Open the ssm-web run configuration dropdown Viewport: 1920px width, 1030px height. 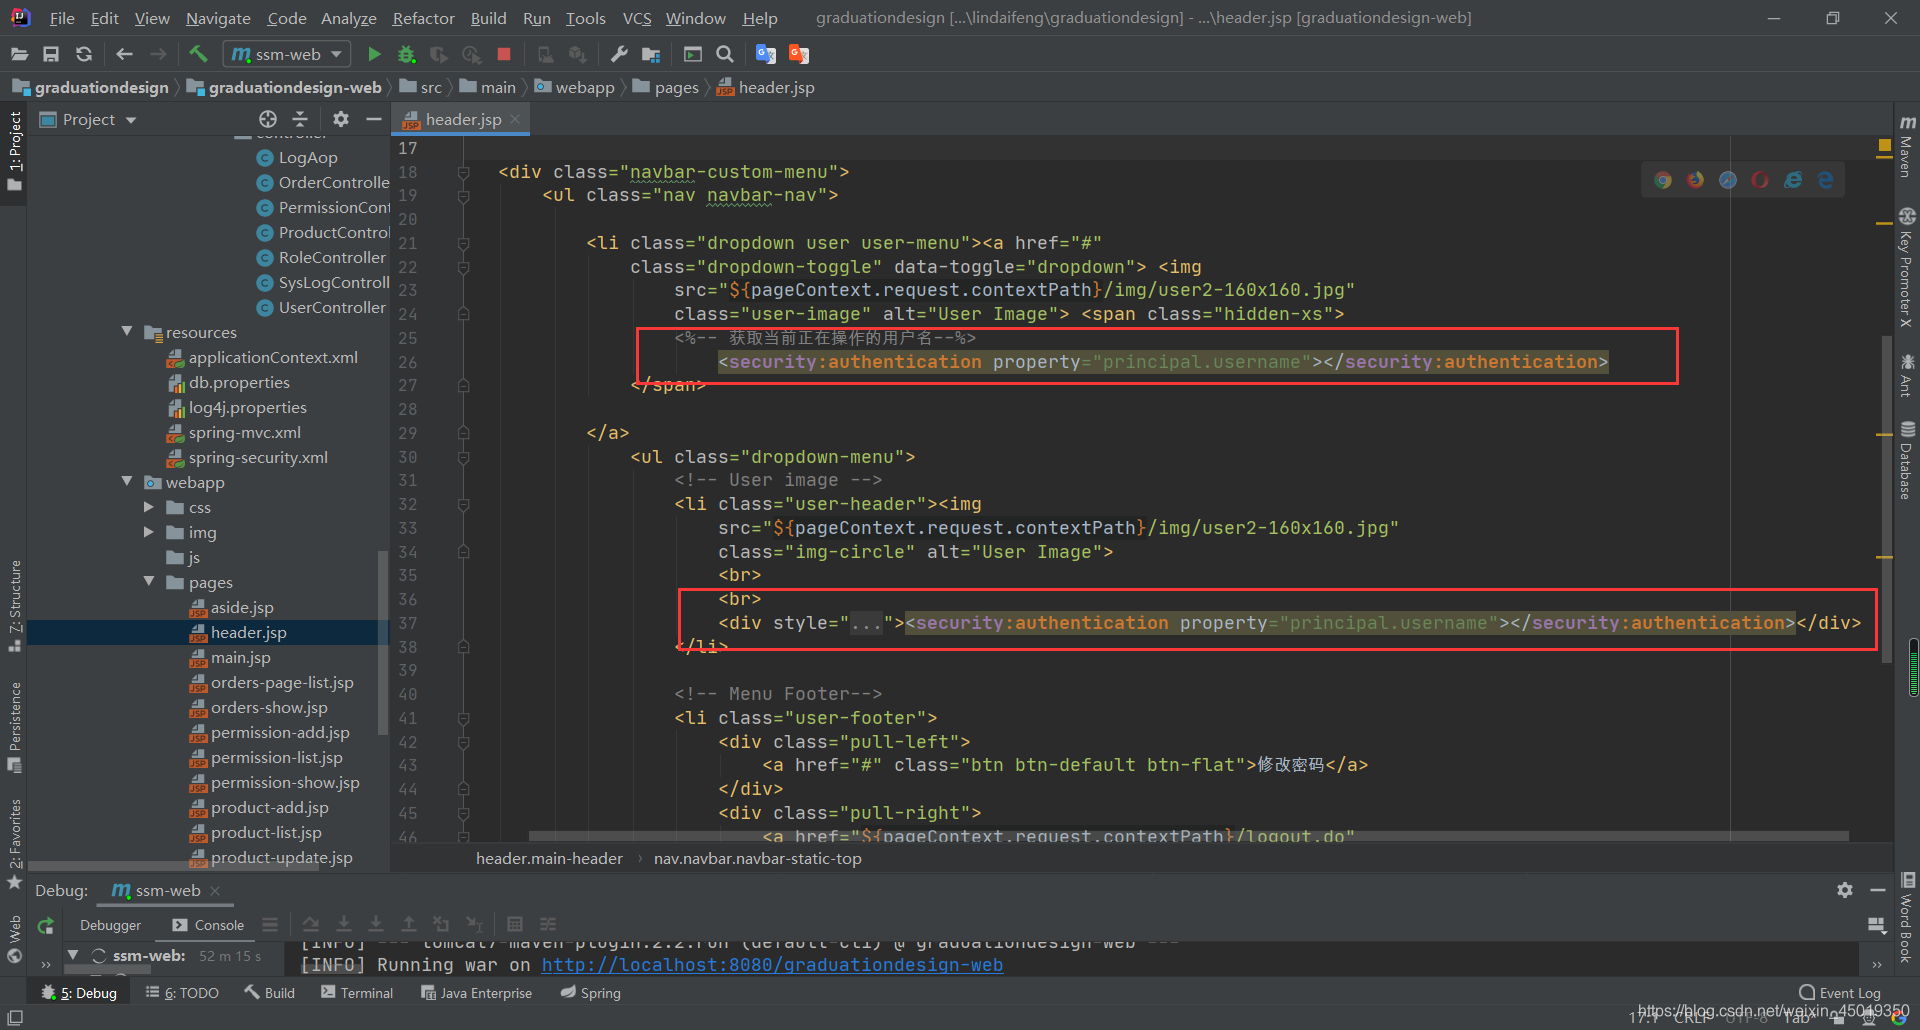pyautogui.click(x=287, y=54)
